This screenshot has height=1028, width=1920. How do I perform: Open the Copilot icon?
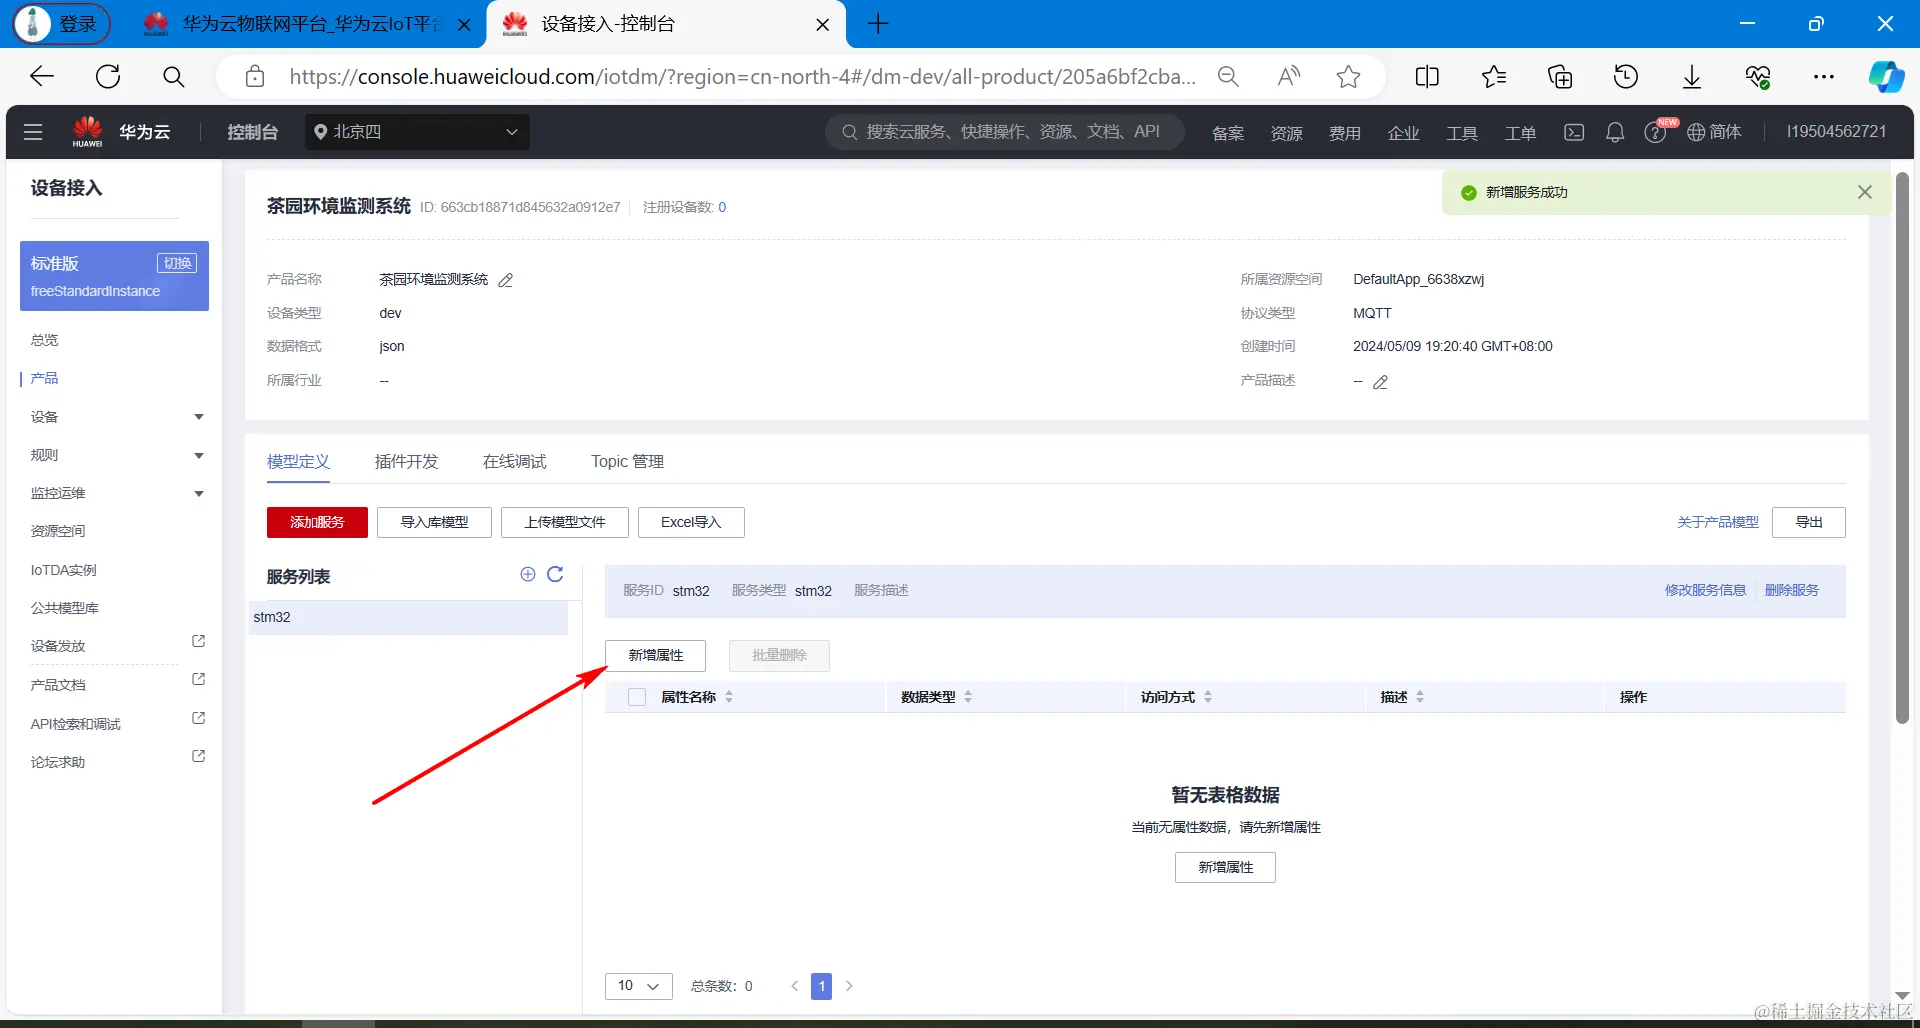click(x=1886, y=76)
